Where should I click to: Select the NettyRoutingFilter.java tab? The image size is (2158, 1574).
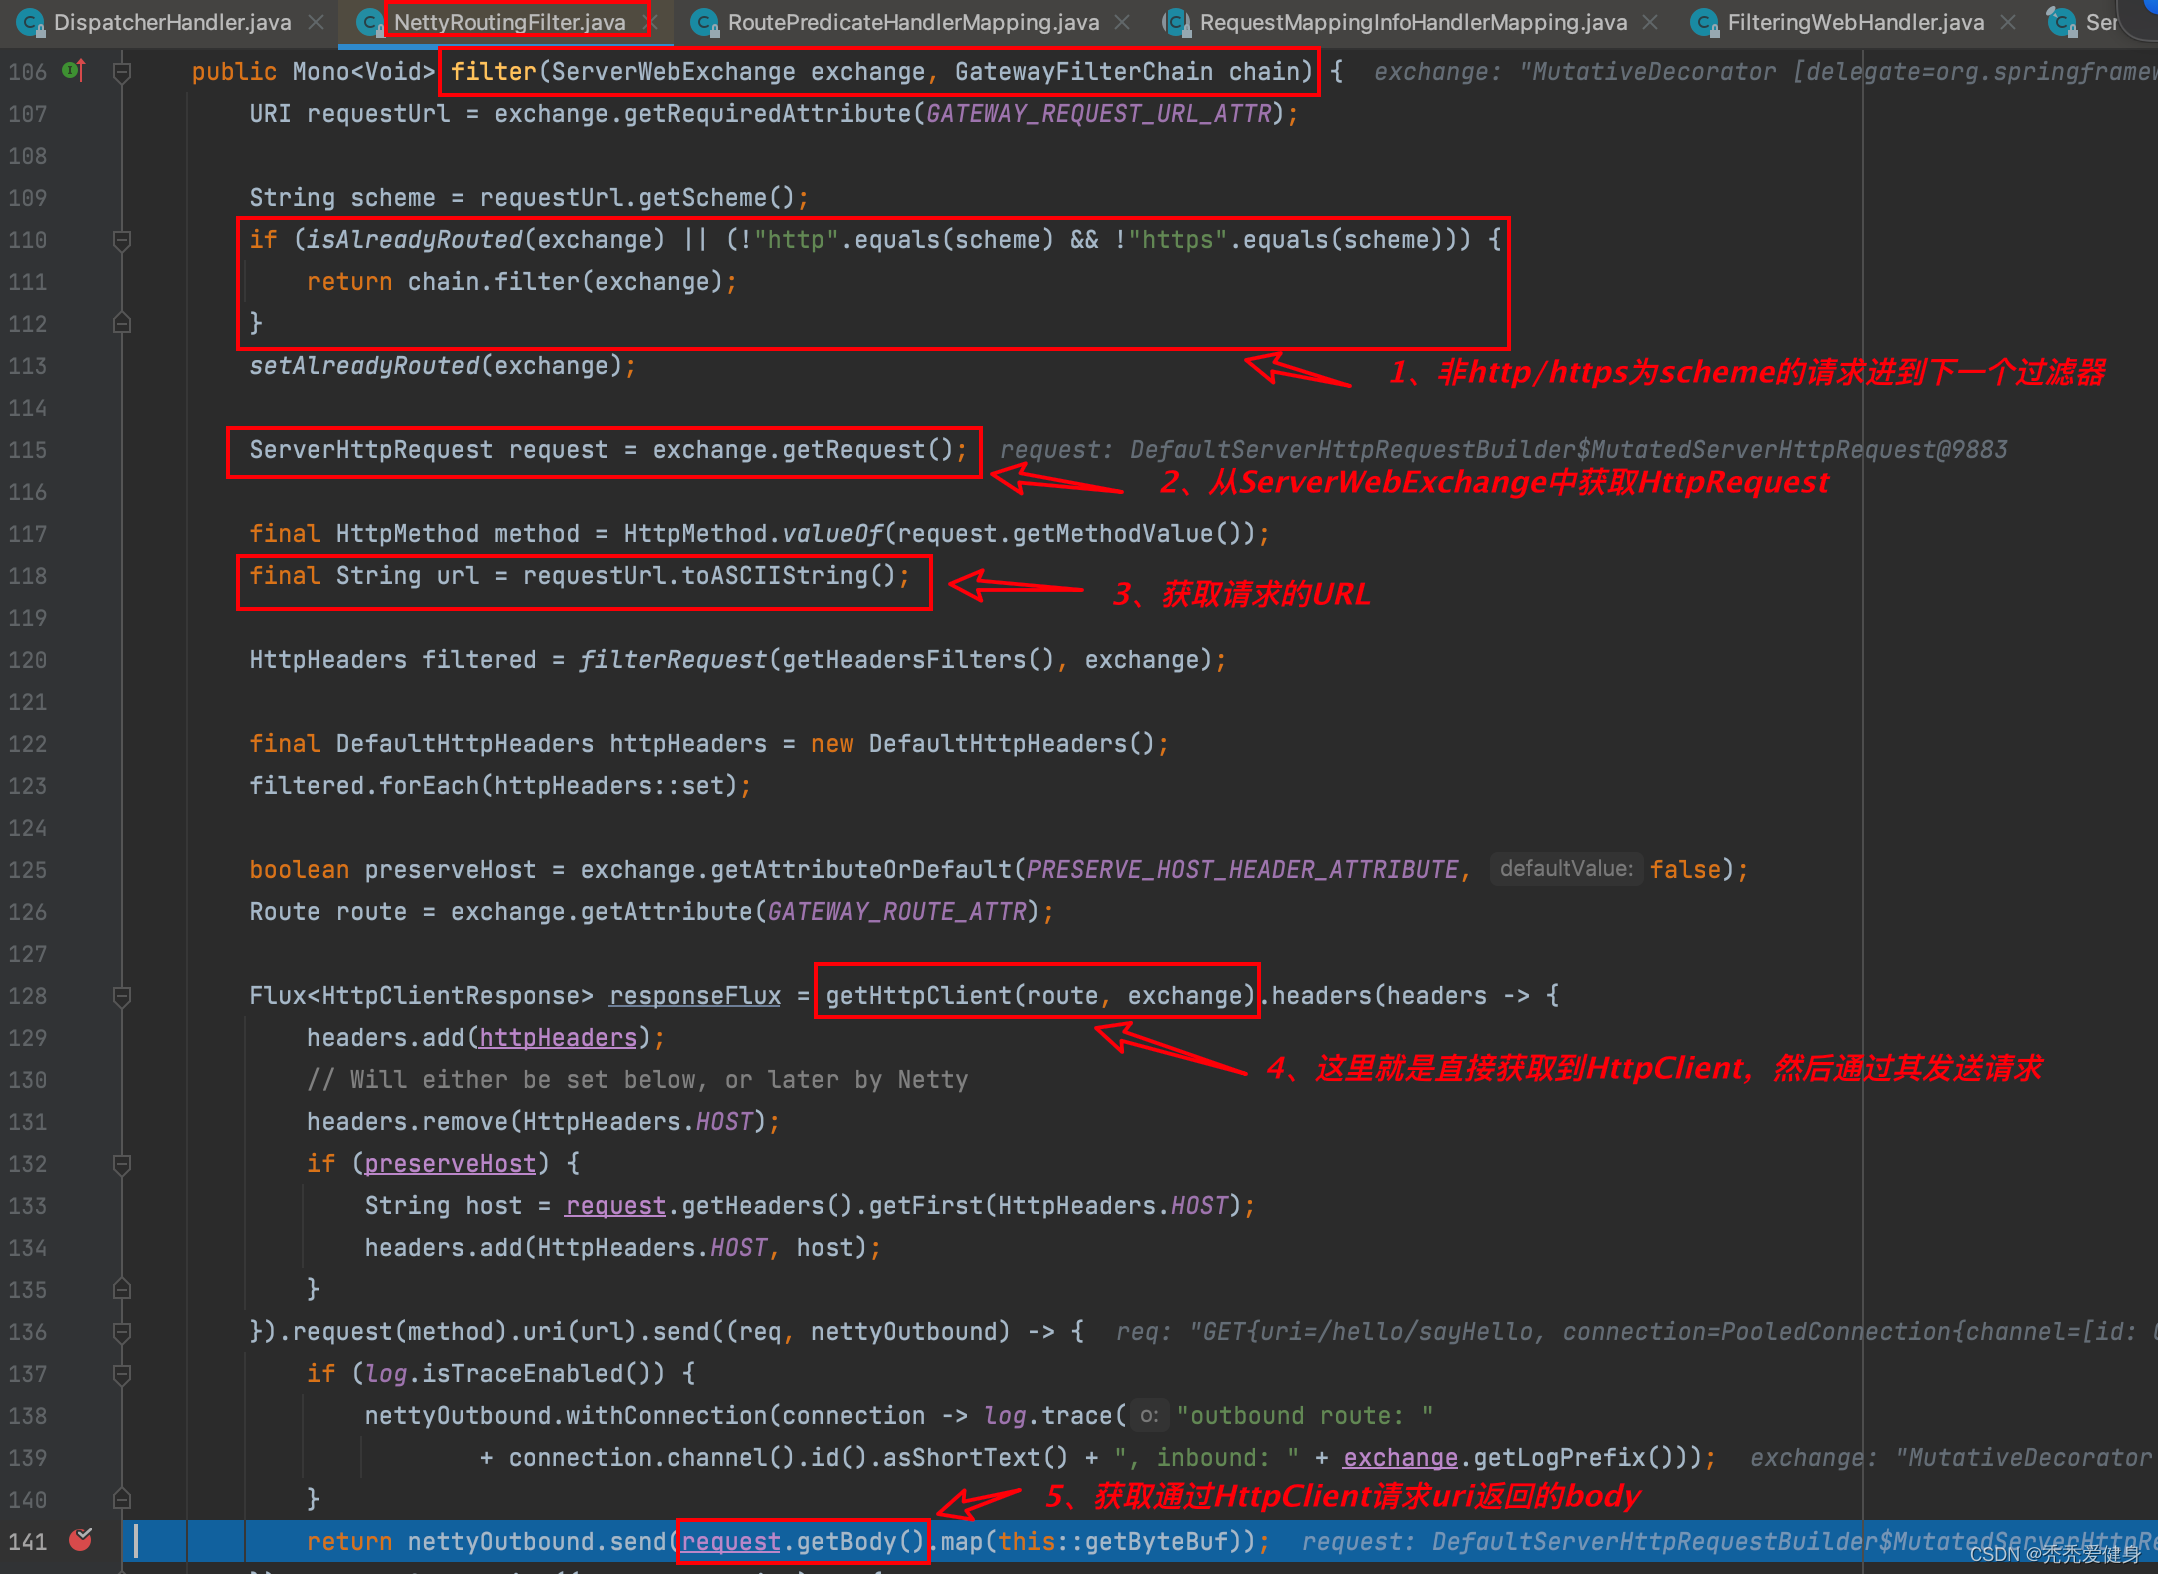(509, 22)
